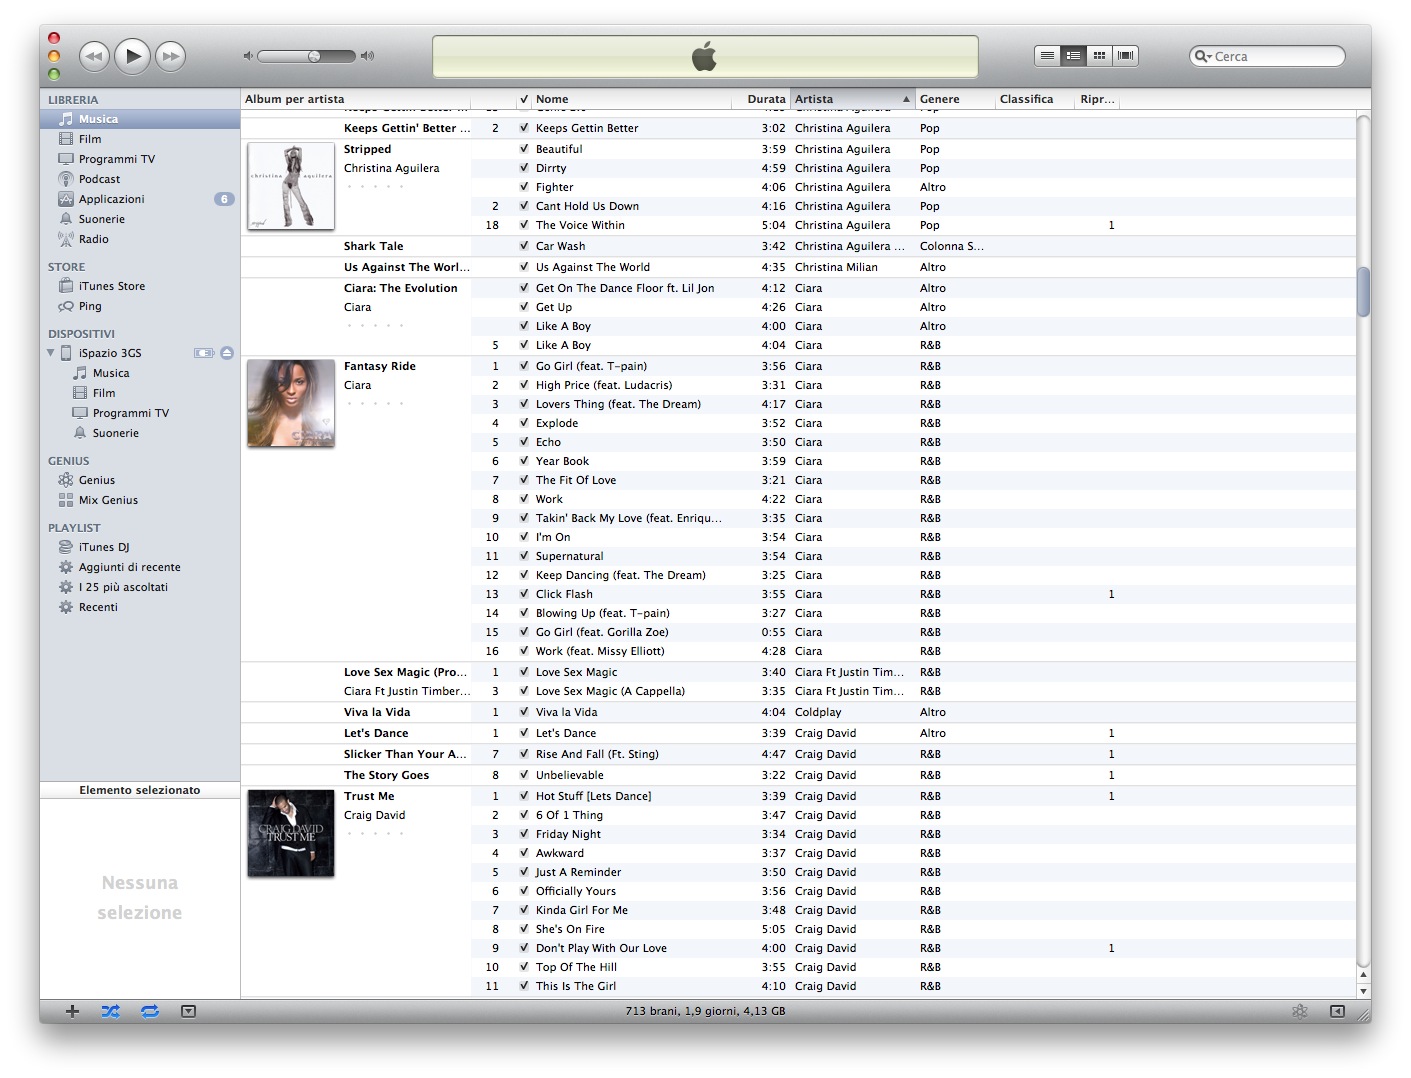Click the low volume speaker icon

[x=248, y=56]
